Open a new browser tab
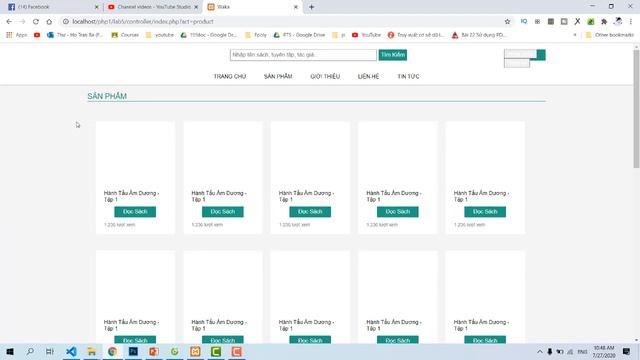This screenshot has height=360, width=640. click(x=311, y=7)
